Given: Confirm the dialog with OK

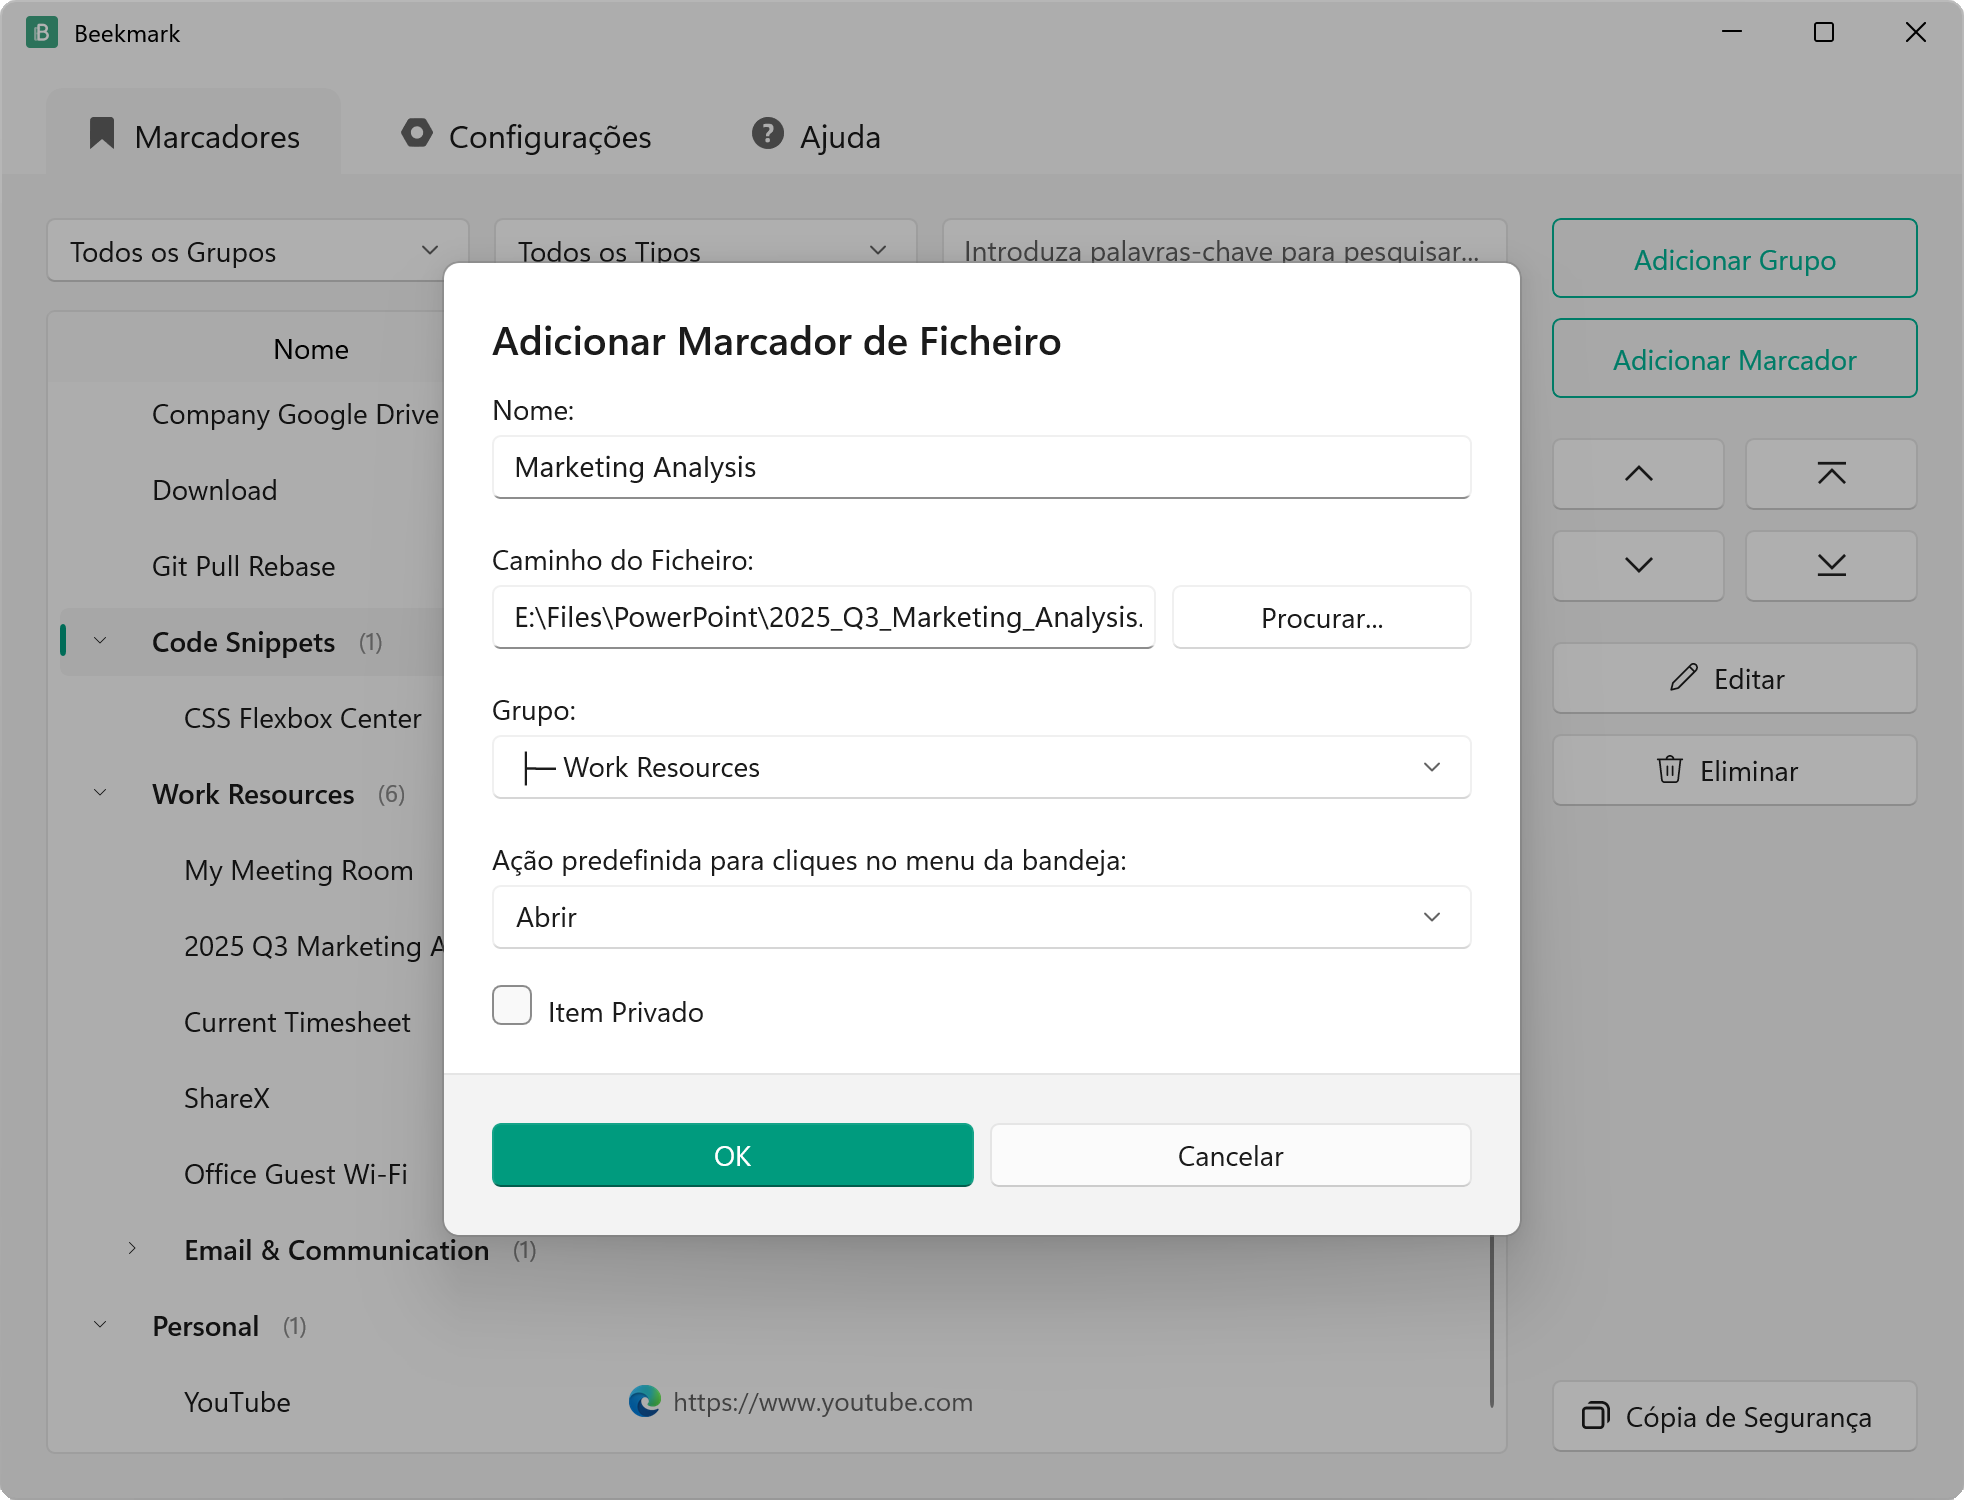Looking at the screenshot, I should coord(732,1156).
